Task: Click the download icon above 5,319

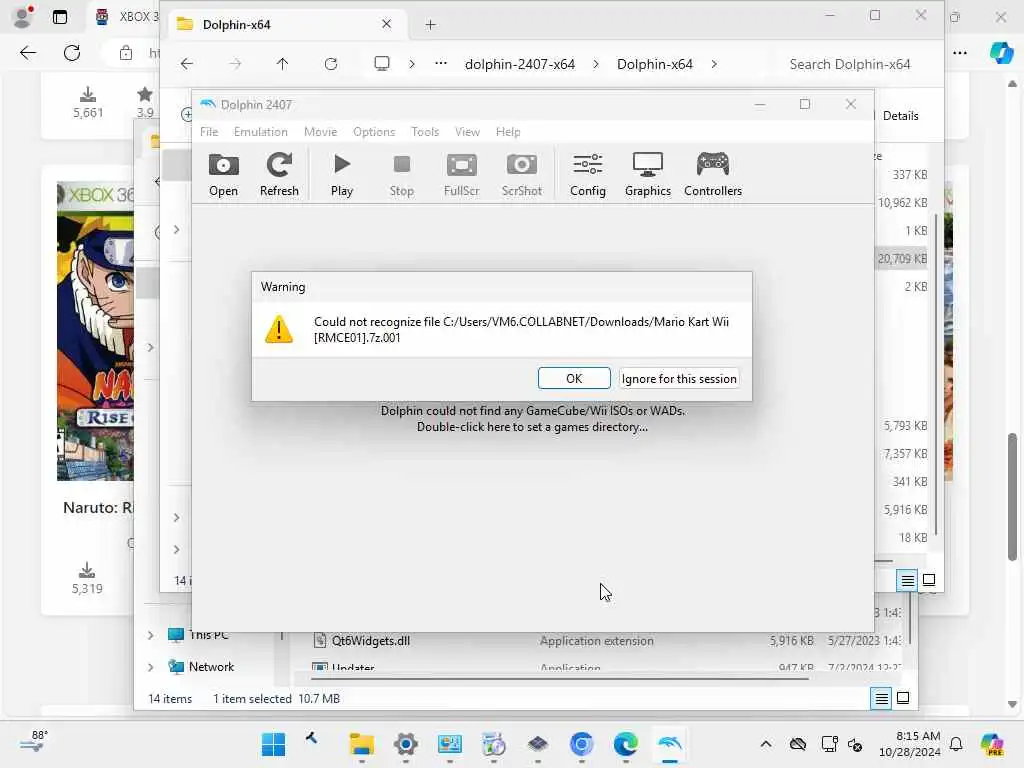Action: pos(87,570)
